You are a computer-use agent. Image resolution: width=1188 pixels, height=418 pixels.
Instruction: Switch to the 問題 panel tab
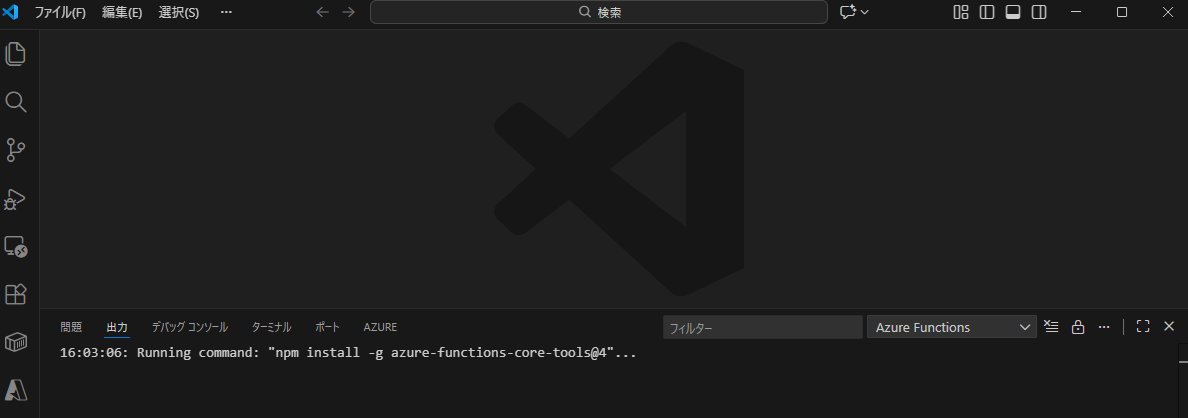pyautogui.click(x=71, y=327)
